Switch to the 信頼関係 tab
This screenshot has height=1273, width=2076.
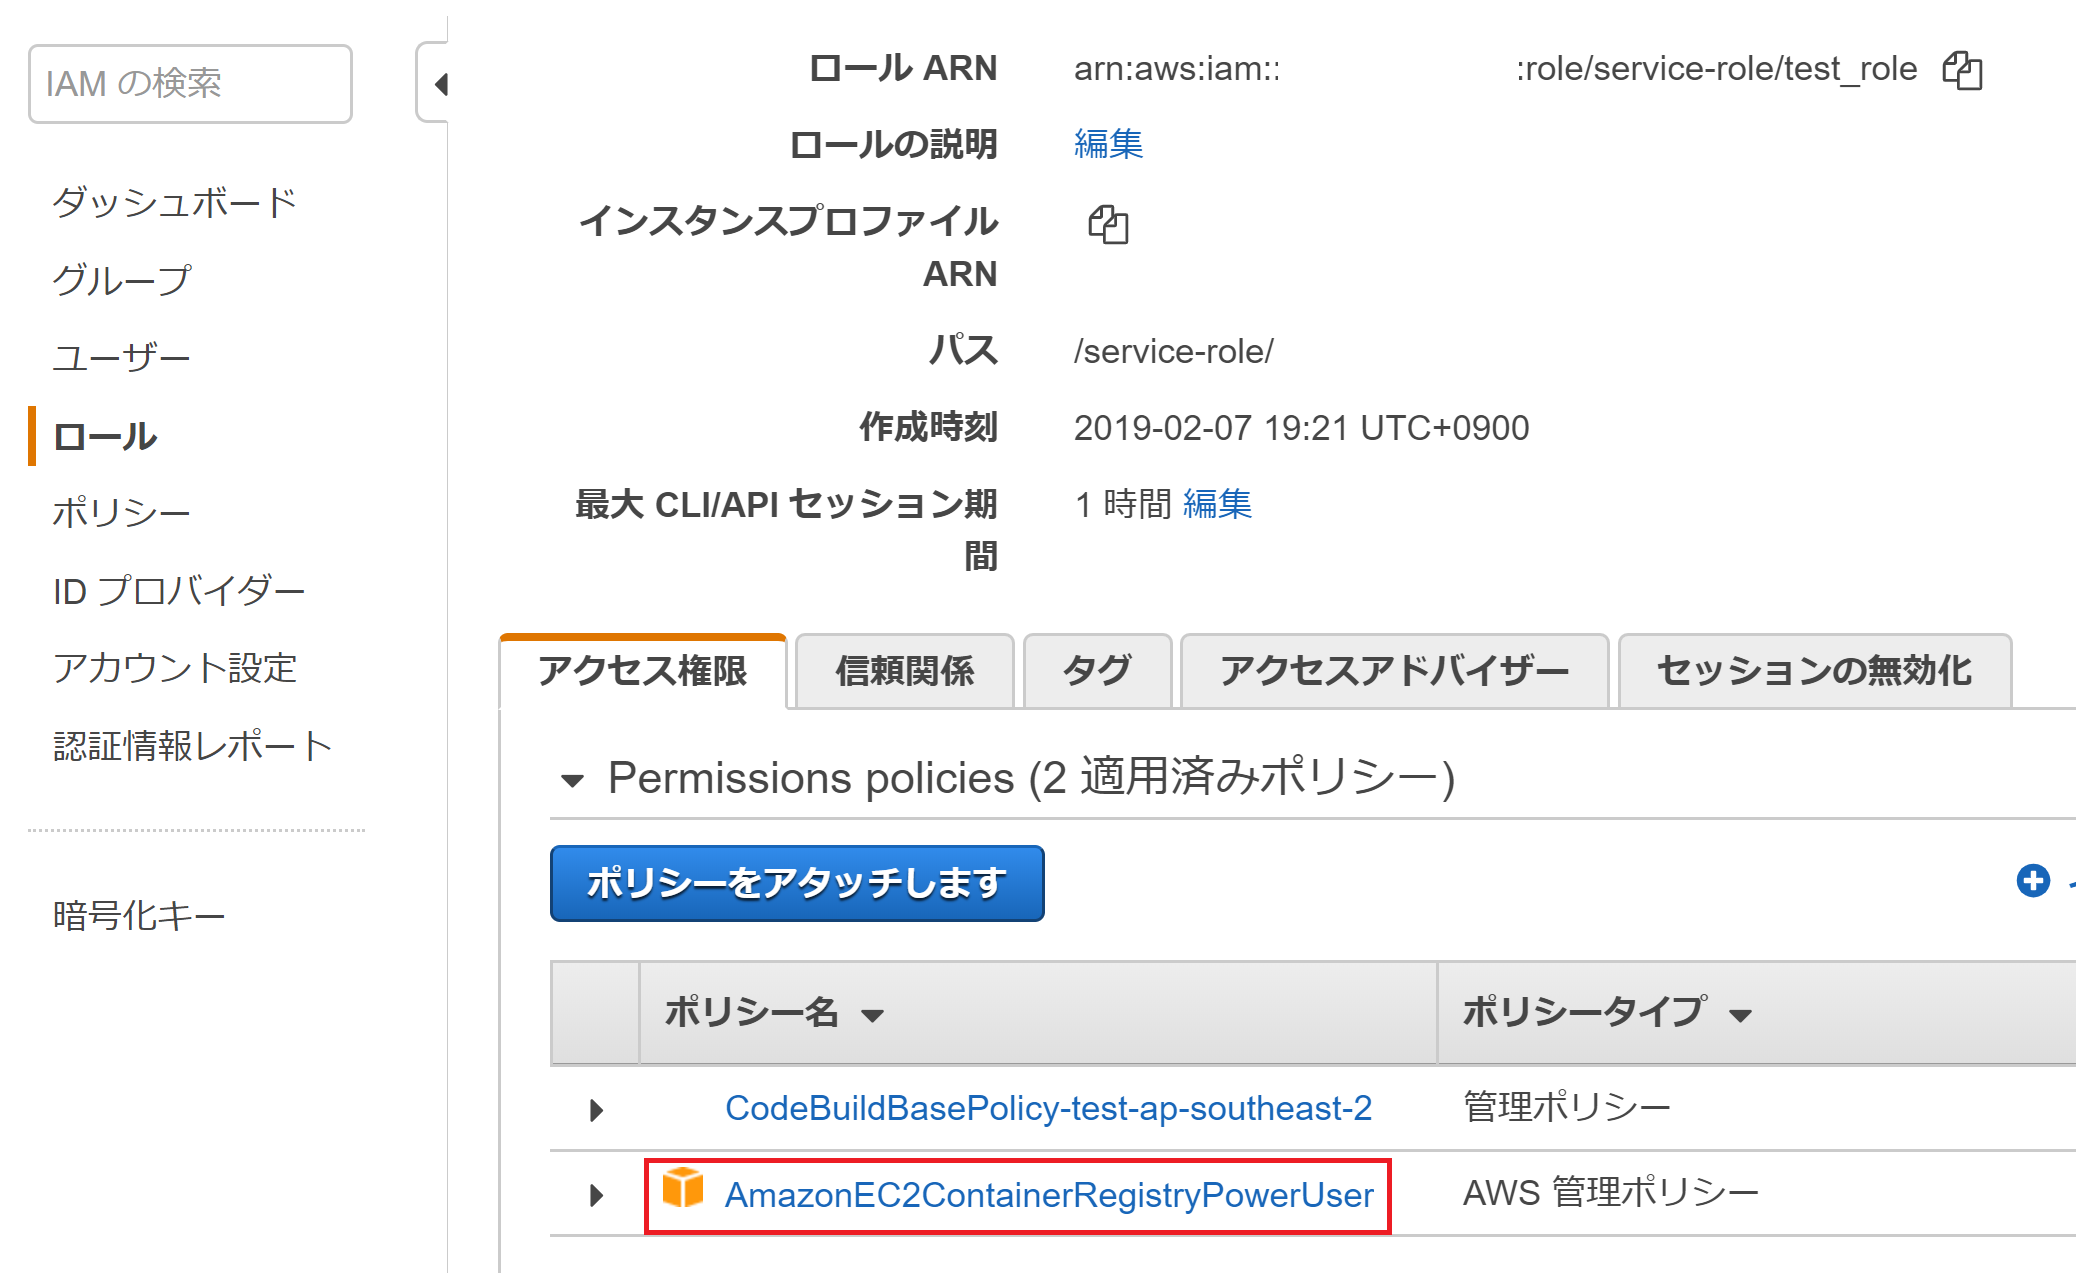[903, 671]
